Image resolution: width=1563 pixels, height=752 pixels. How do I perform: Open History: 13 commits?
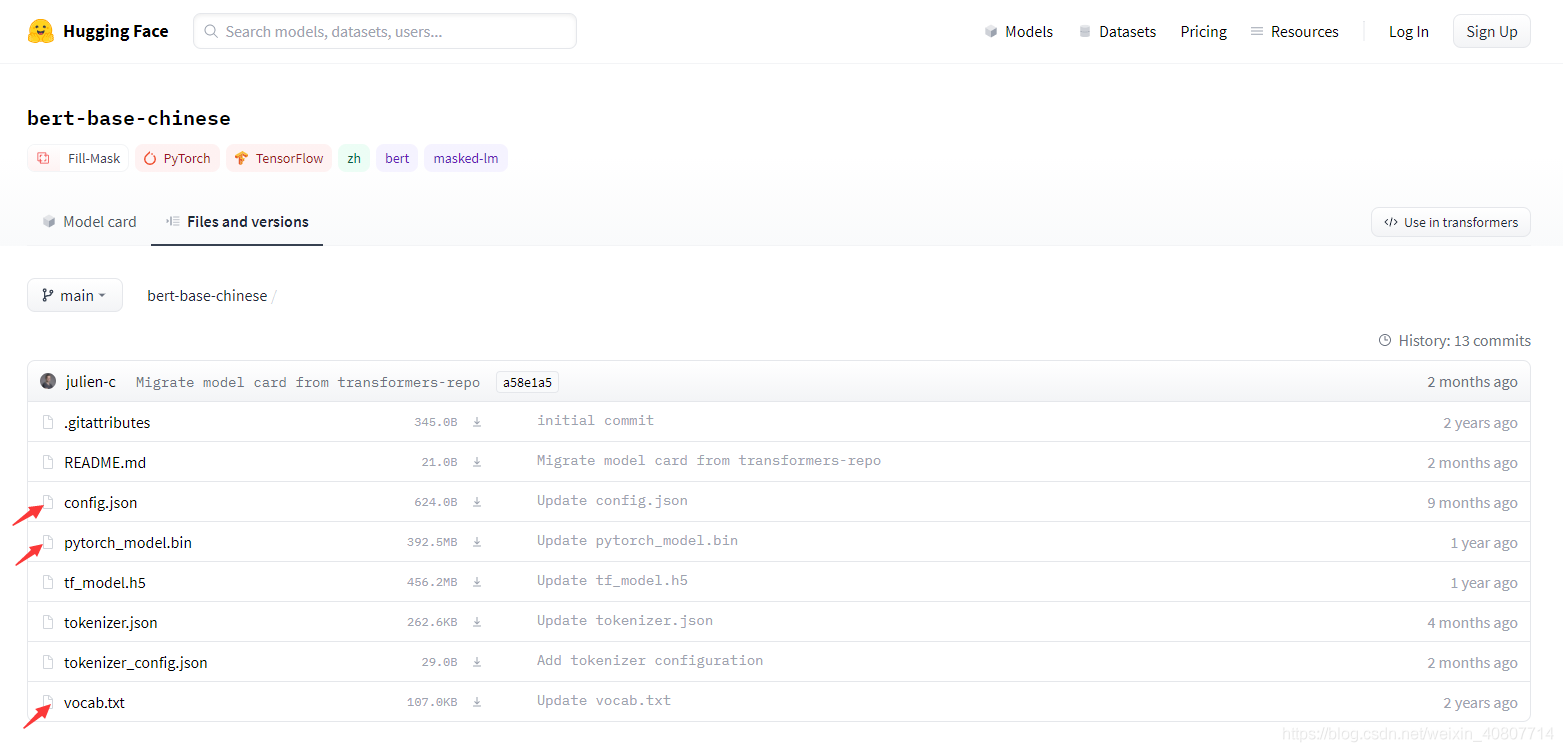[1454, 340]
